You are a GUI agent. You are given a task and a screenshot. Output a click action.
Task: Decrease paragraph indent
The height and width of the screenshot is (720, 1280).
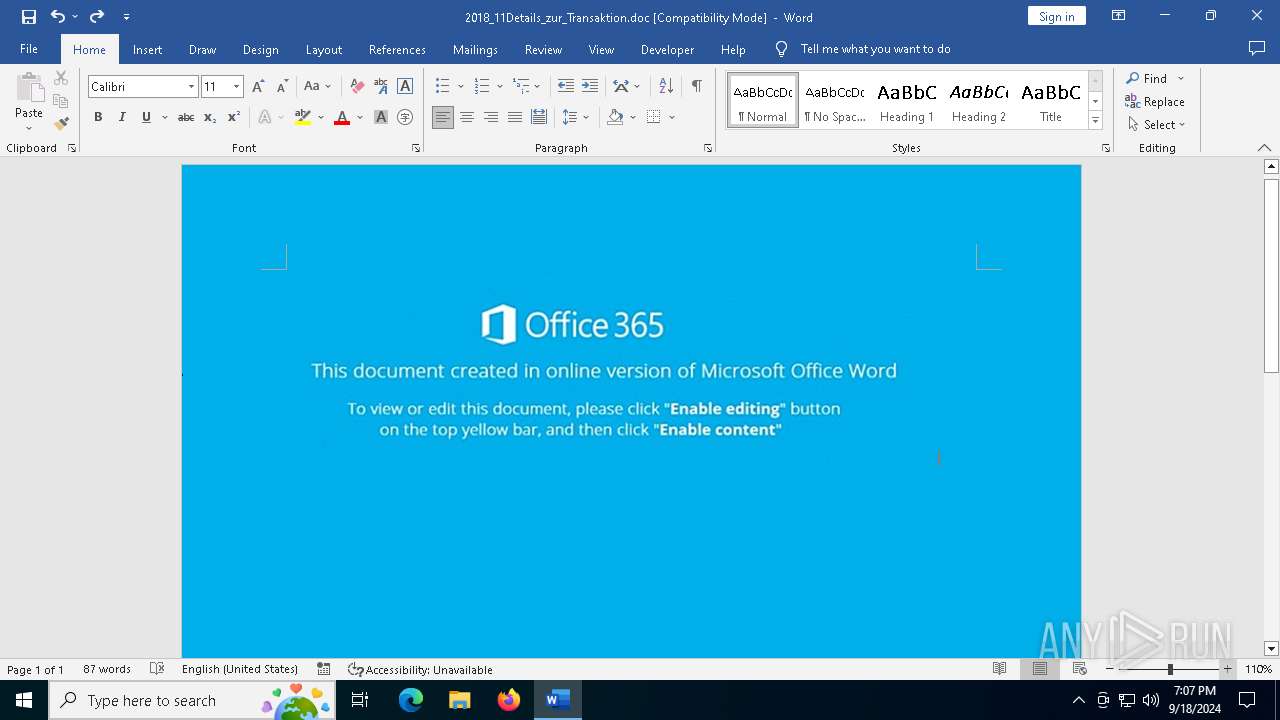[x=566, y=87]
